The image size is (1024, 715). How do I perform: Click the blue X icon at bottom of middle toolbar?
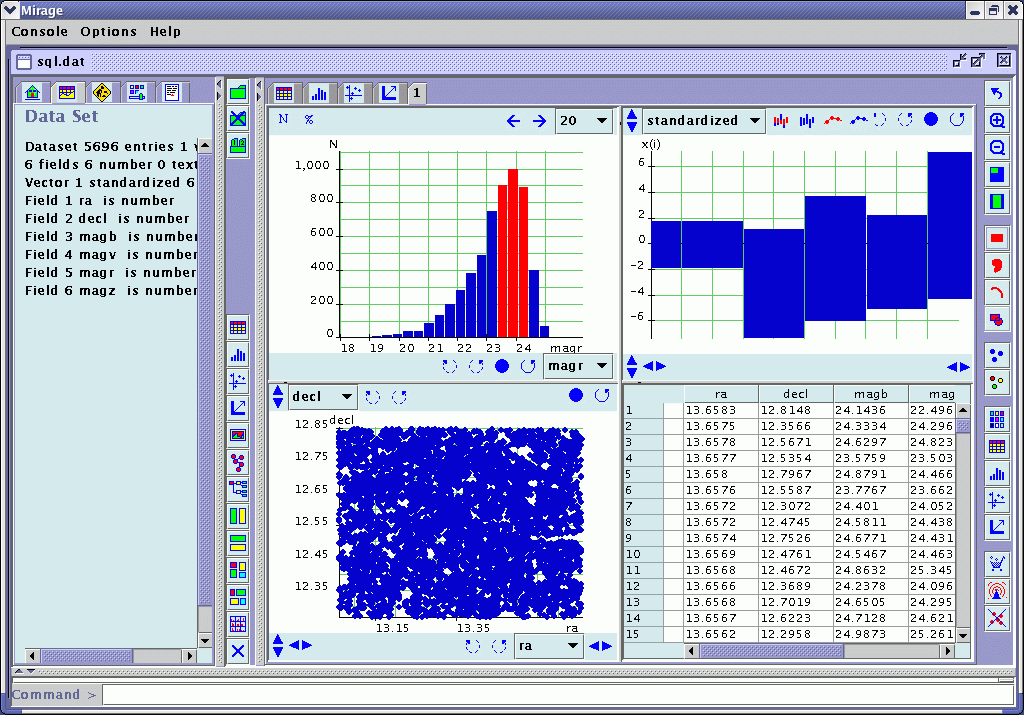click(x=238, y=651)
